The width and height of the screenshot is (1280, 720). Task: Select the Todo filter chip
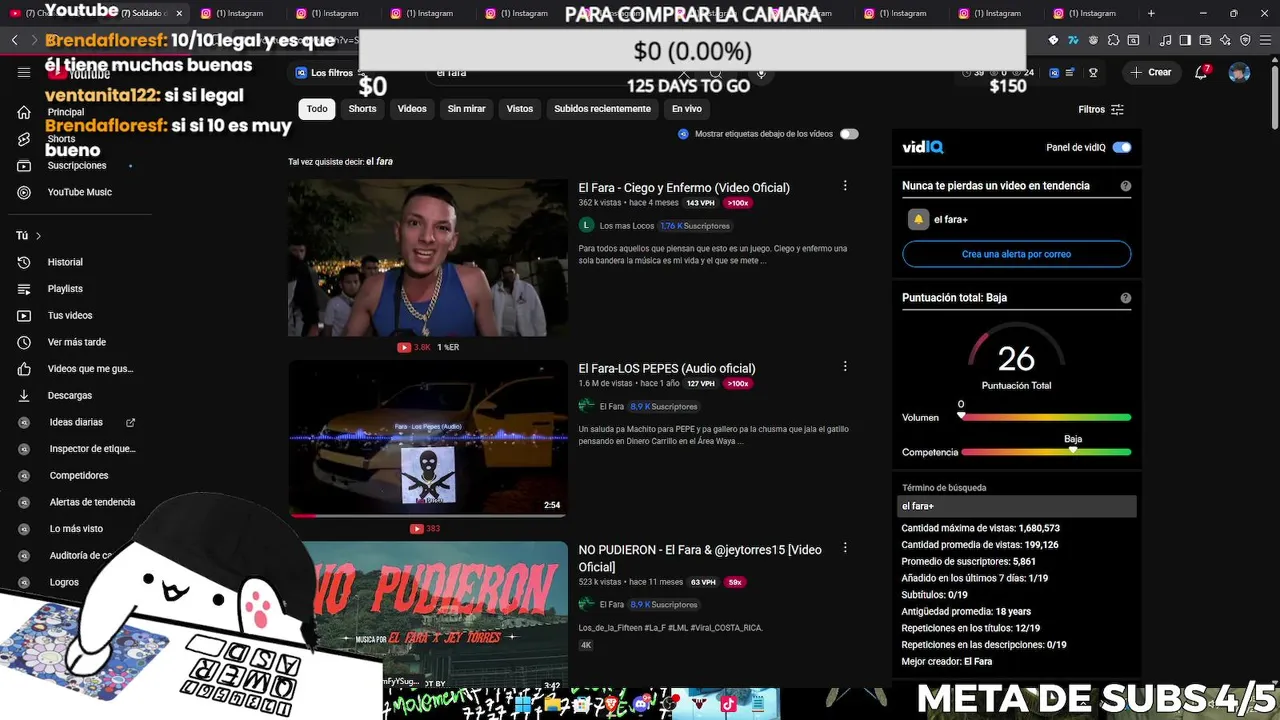[317, 109]
